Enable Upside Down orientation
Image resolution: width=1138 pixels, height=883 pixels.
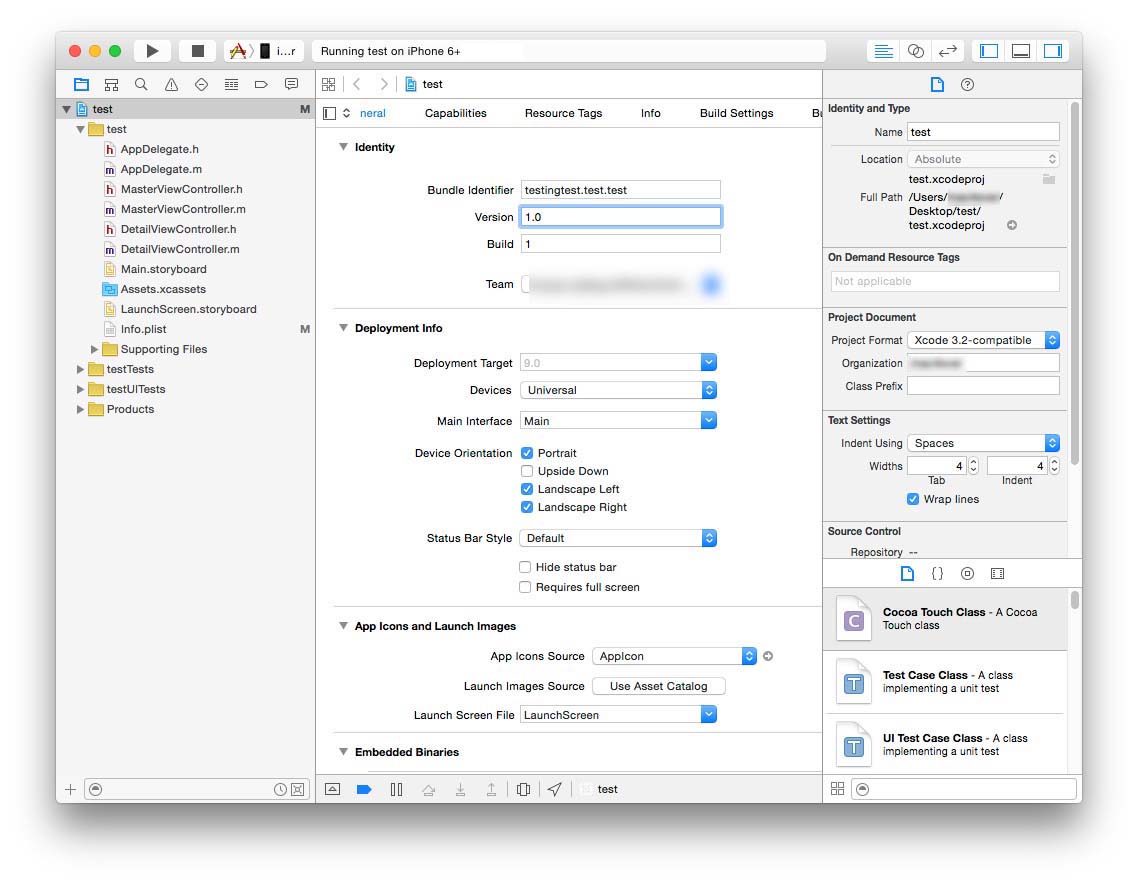click(527, 471)
